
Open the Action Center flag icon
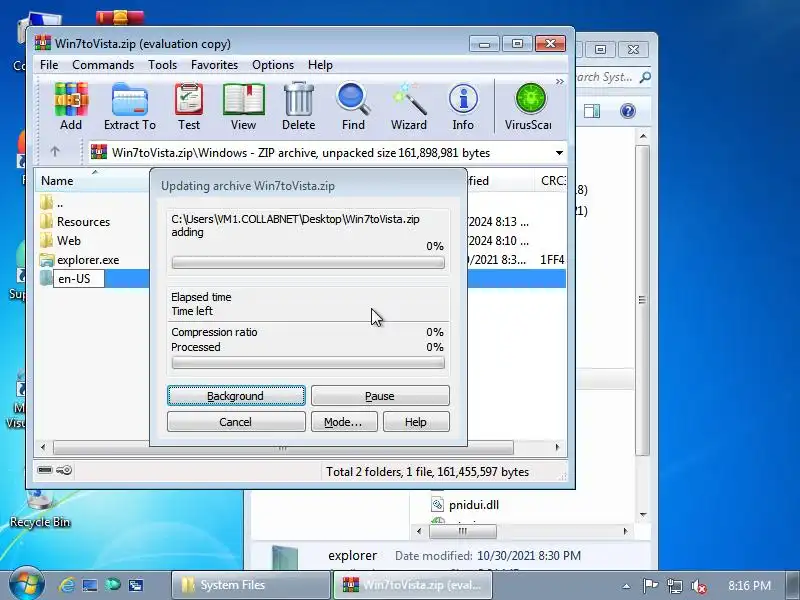650,586
